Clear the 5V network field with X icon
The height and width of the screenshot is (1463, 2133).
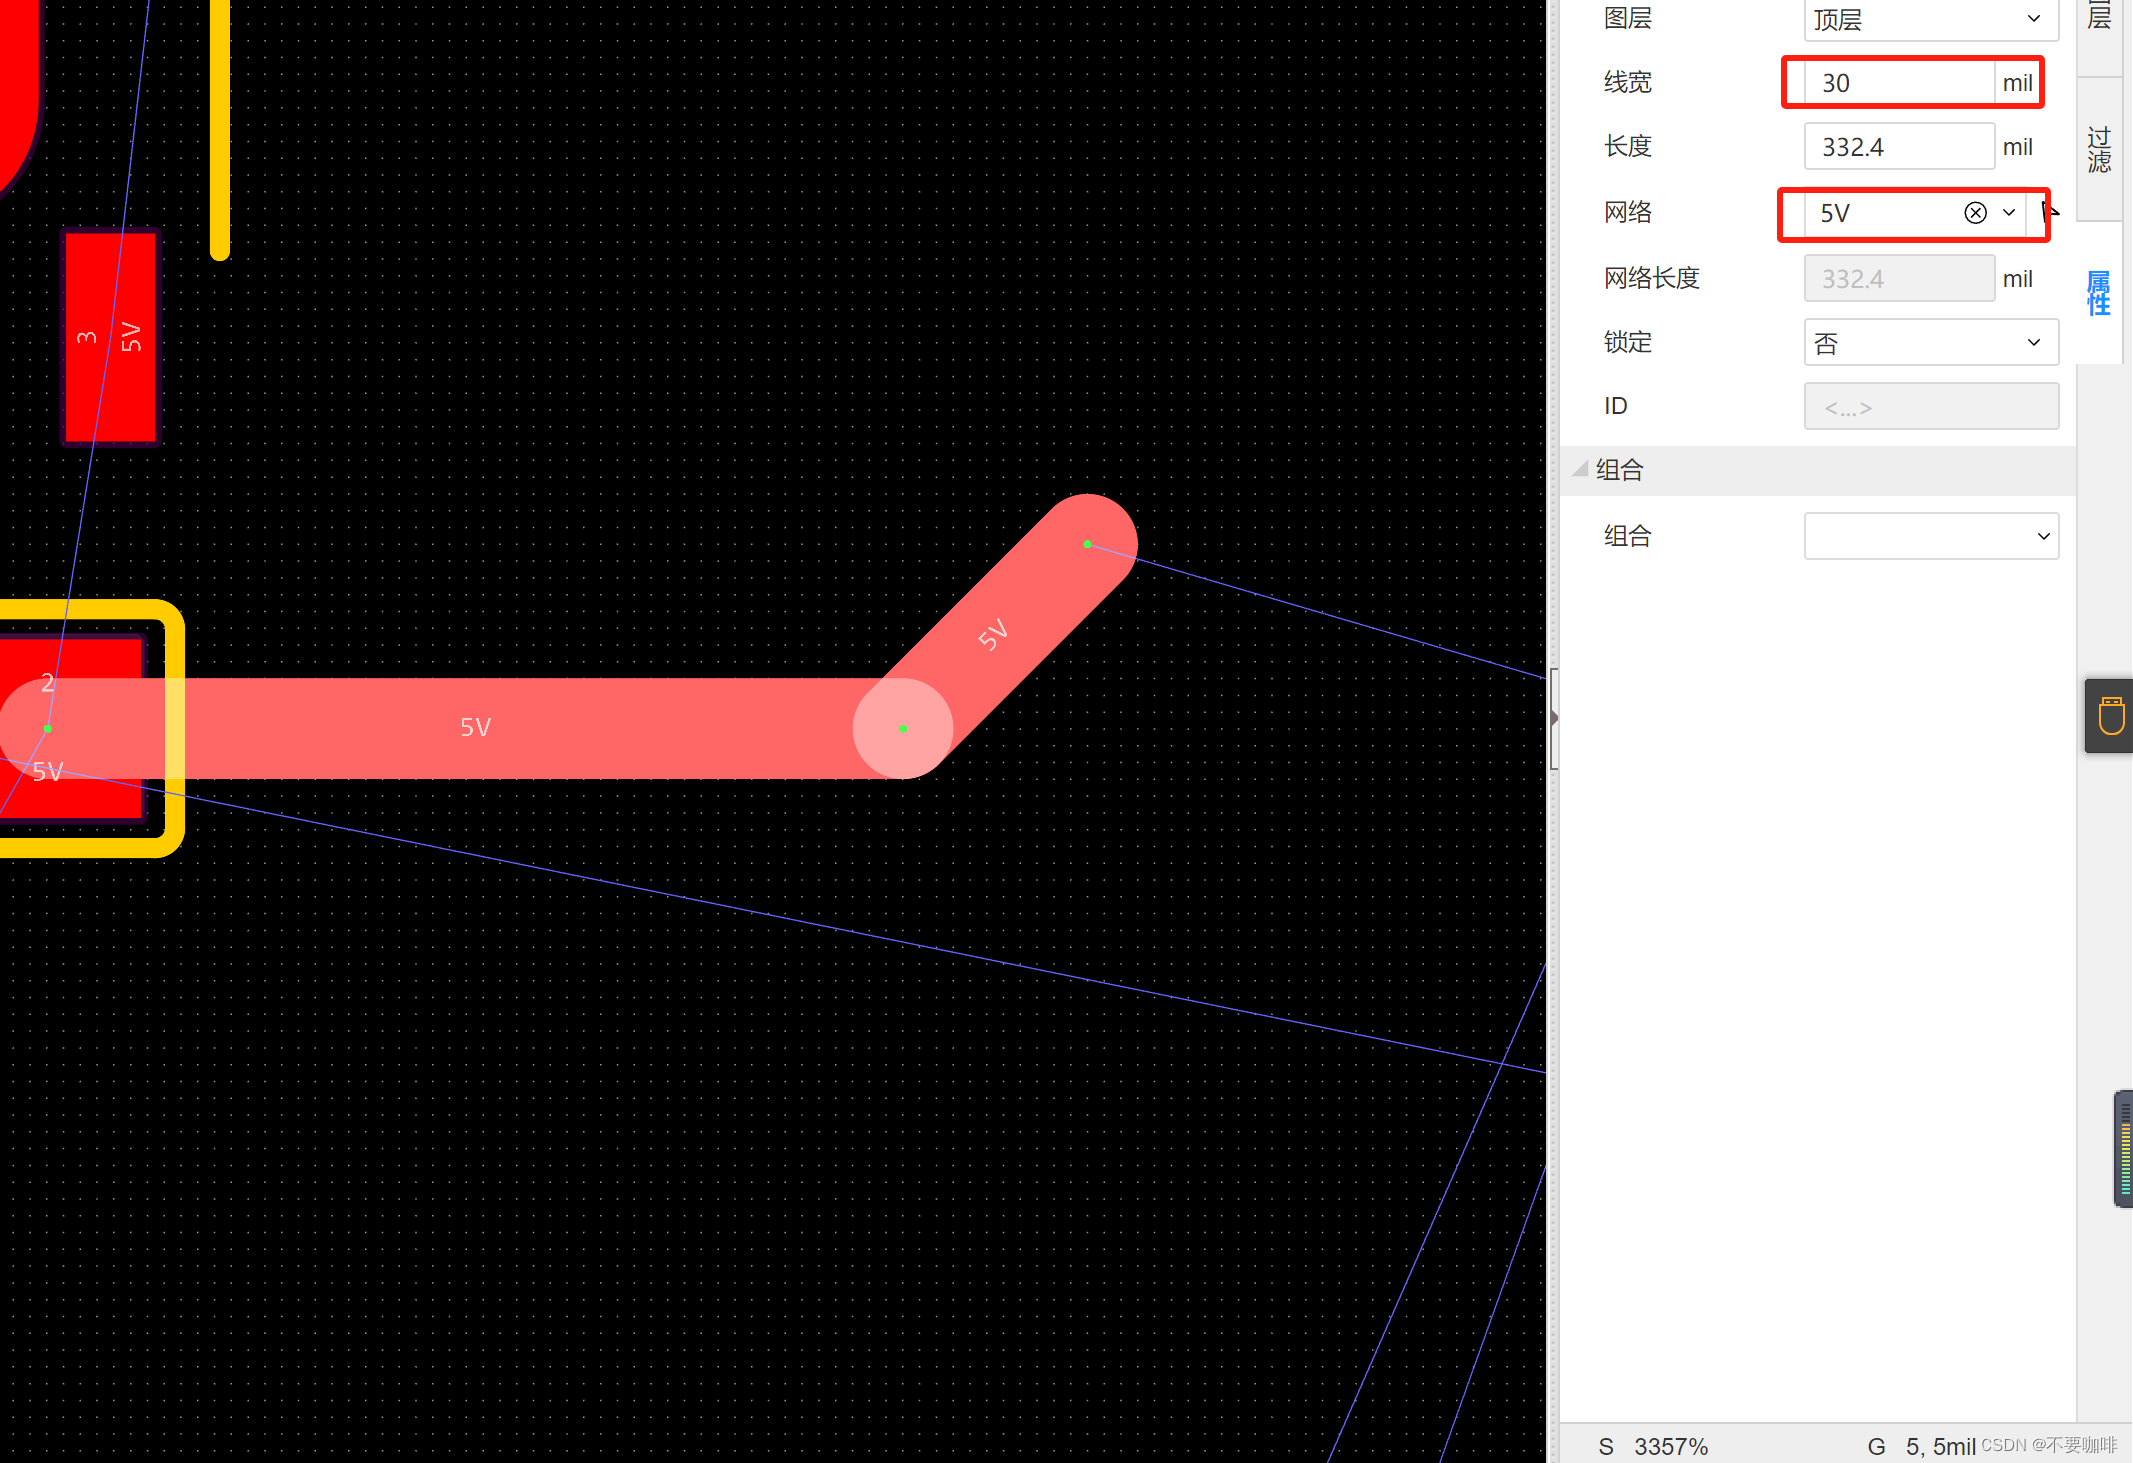click(1975, 213)
